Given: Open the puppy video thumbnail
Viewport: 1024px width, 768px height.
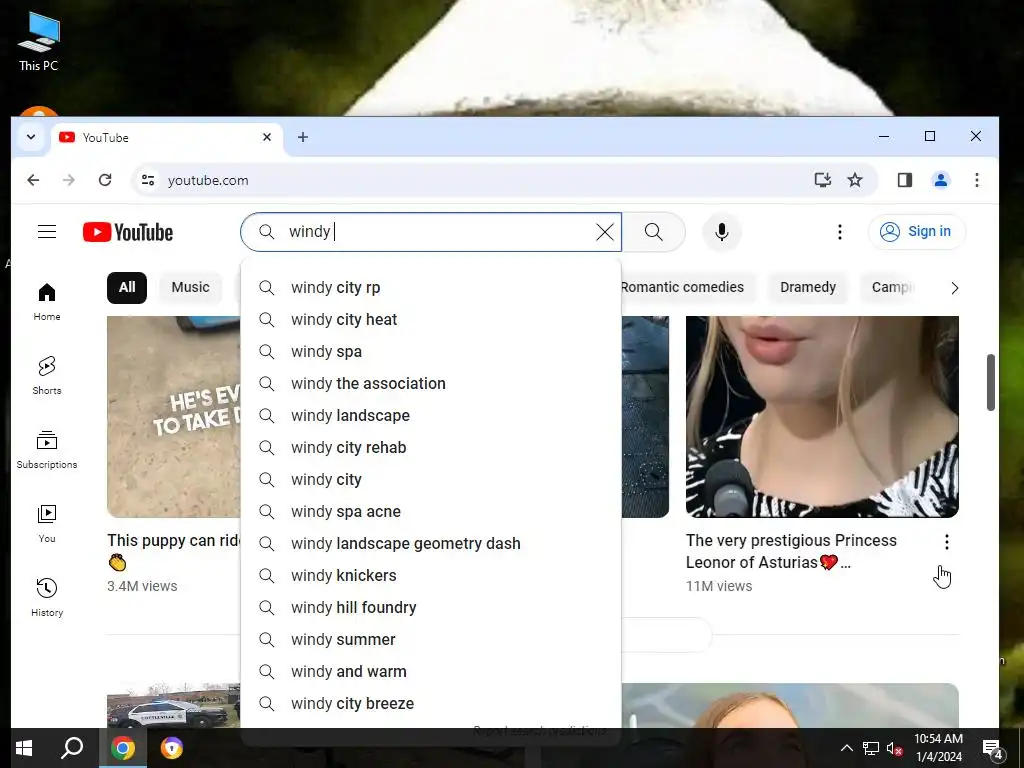Looking at the screenshot, I should [174, 417].
